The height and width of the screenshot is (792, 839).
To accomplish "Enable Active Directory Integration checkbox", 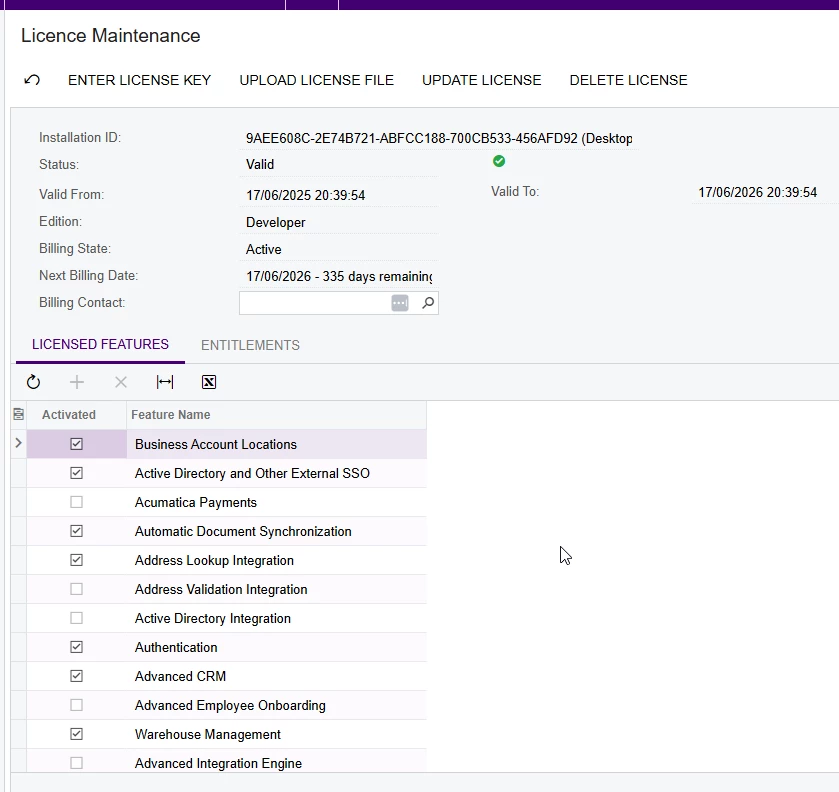I will [x=77, y=618].
